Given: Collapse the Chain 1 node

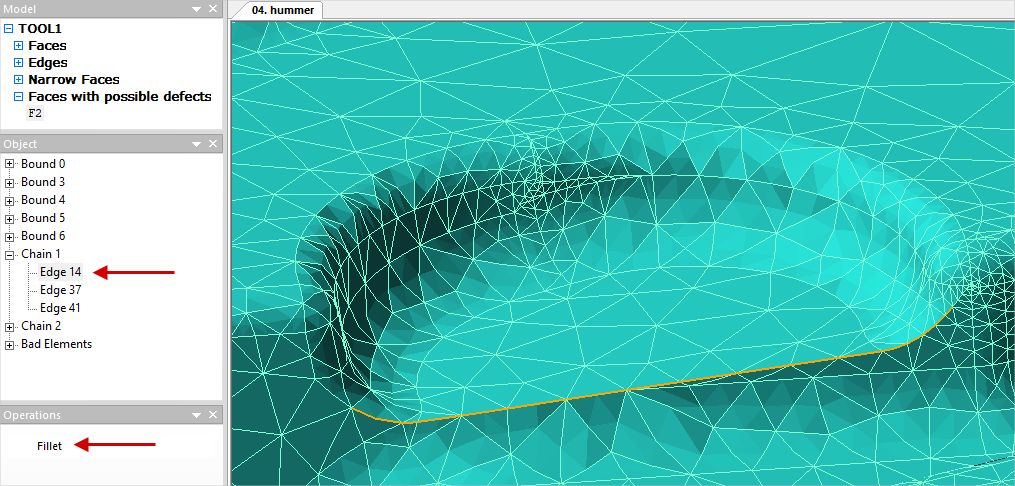Looking at the screenshot, I should point(10,254).
